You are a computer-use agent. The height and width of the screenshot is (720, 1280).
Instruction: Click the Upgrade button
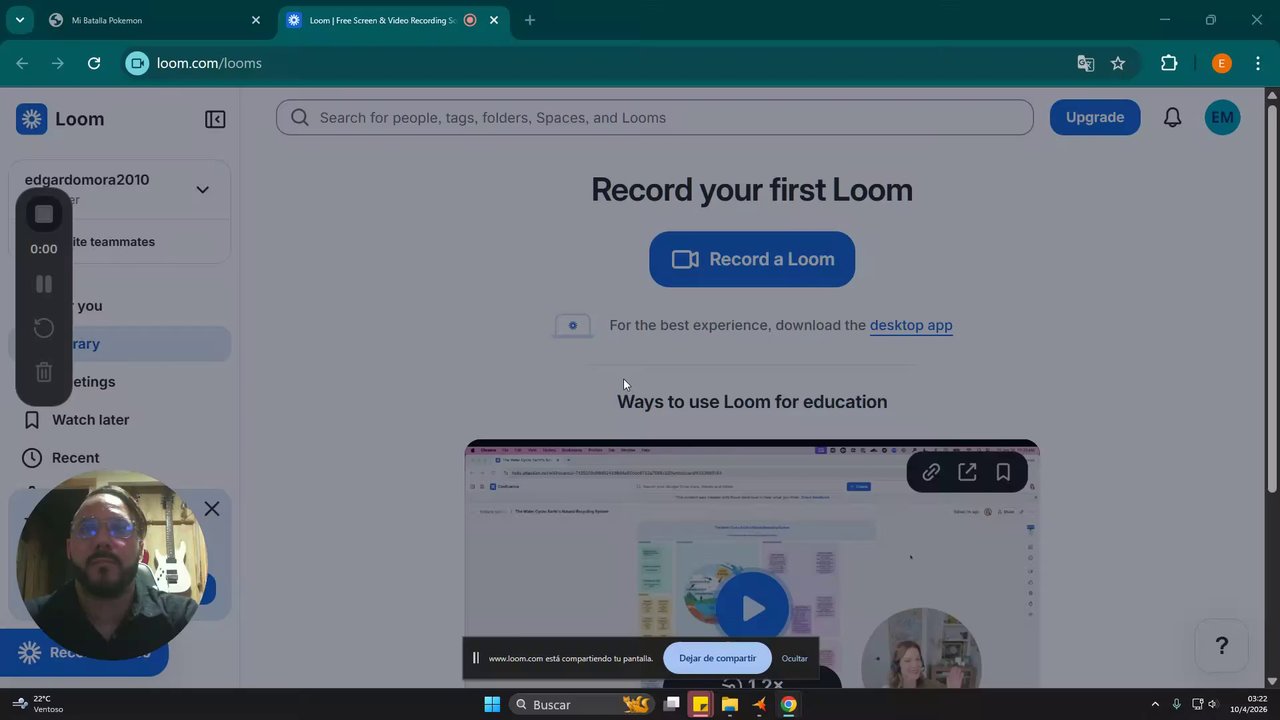1095,117
